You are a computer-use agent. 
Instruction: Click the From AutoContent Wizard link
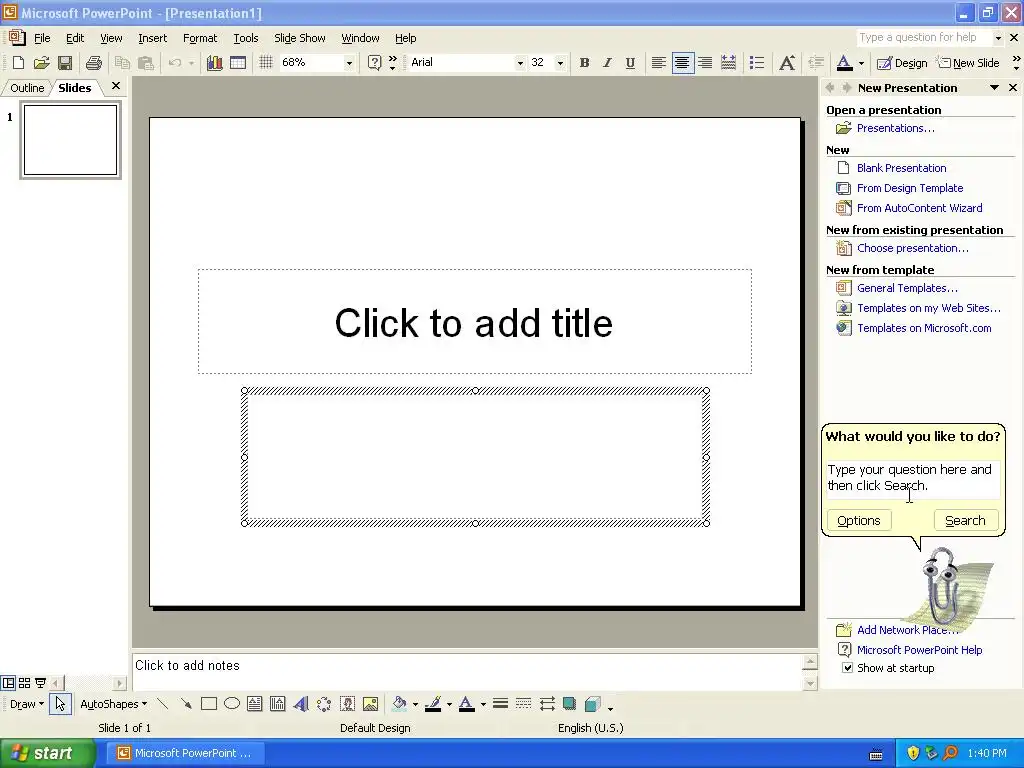click(x=920, y=208)
